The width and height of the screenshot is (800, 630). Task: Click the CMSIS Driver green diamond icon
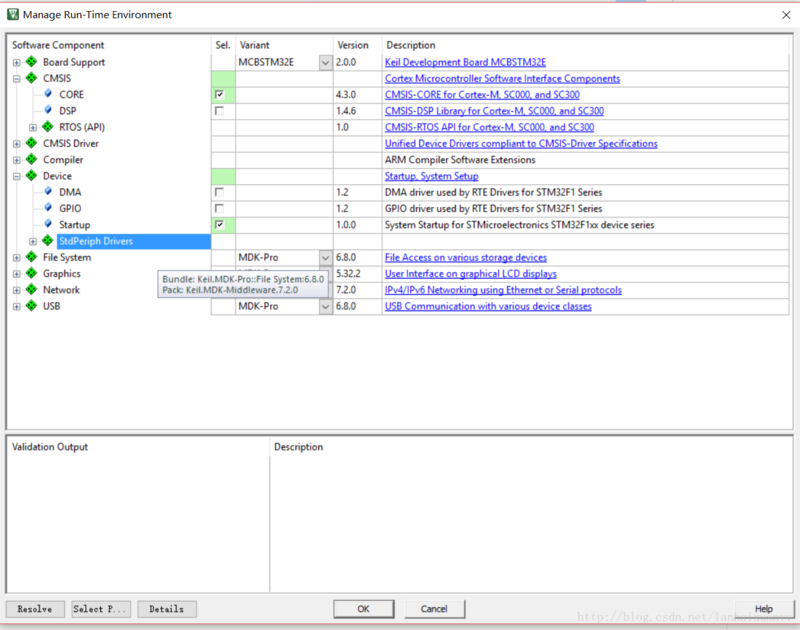pyautogui.click(x=32, y=143)
